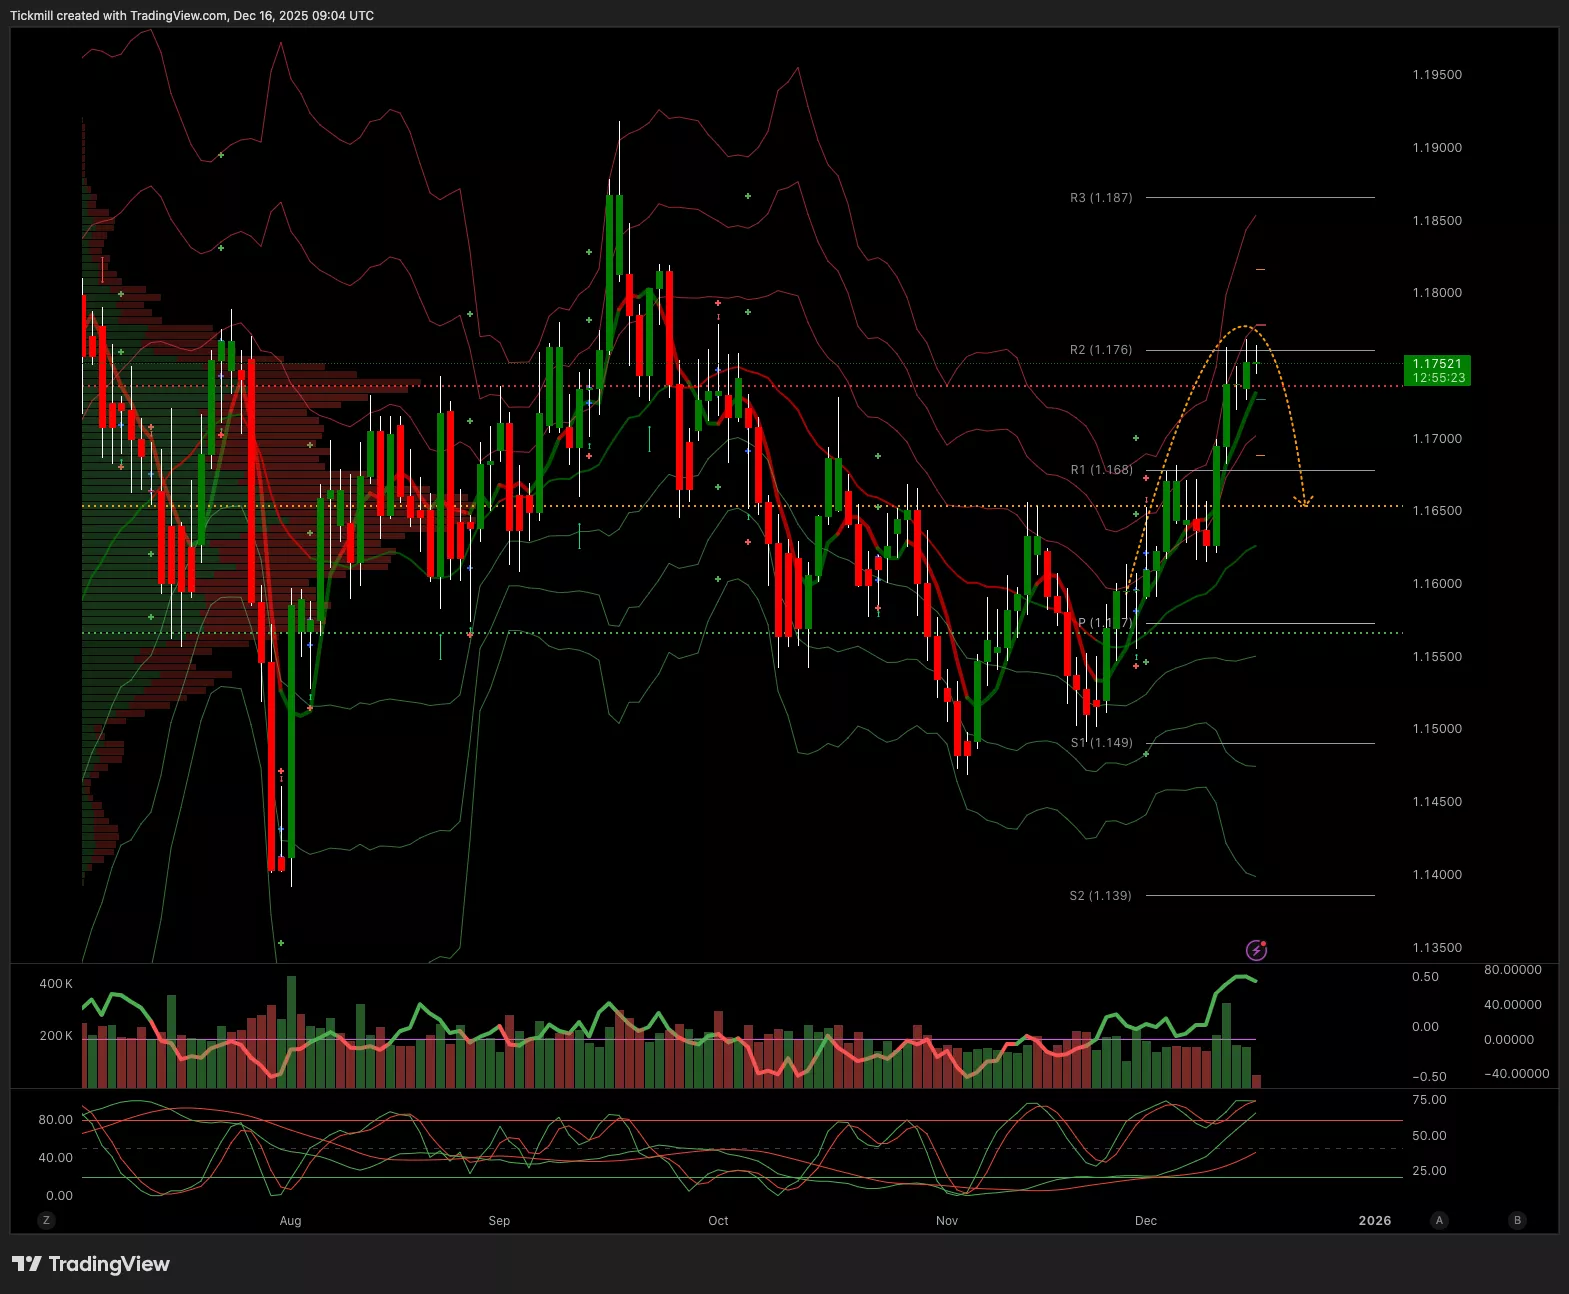Image resolution: width=1569 pixels, height=1294 pixels.
Task: Click the Dec label on time axis
Action: pos(1145,1221)
